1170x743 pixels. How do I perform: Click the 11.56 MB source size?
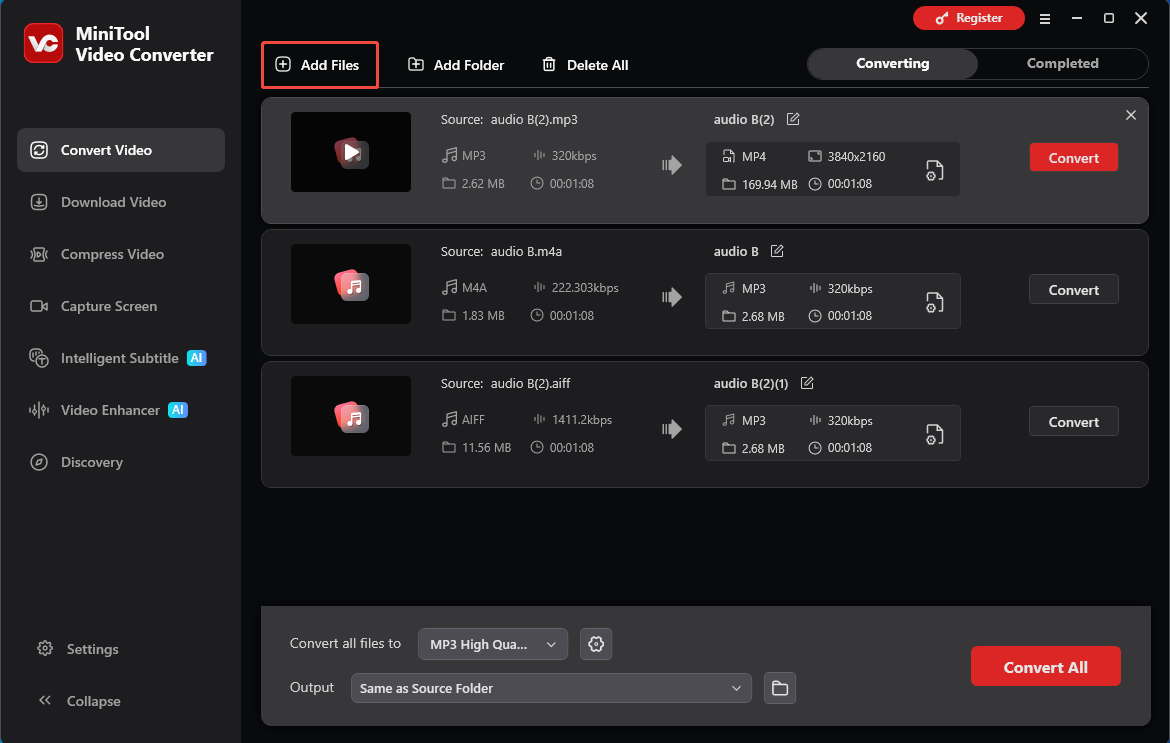[487, 448]
